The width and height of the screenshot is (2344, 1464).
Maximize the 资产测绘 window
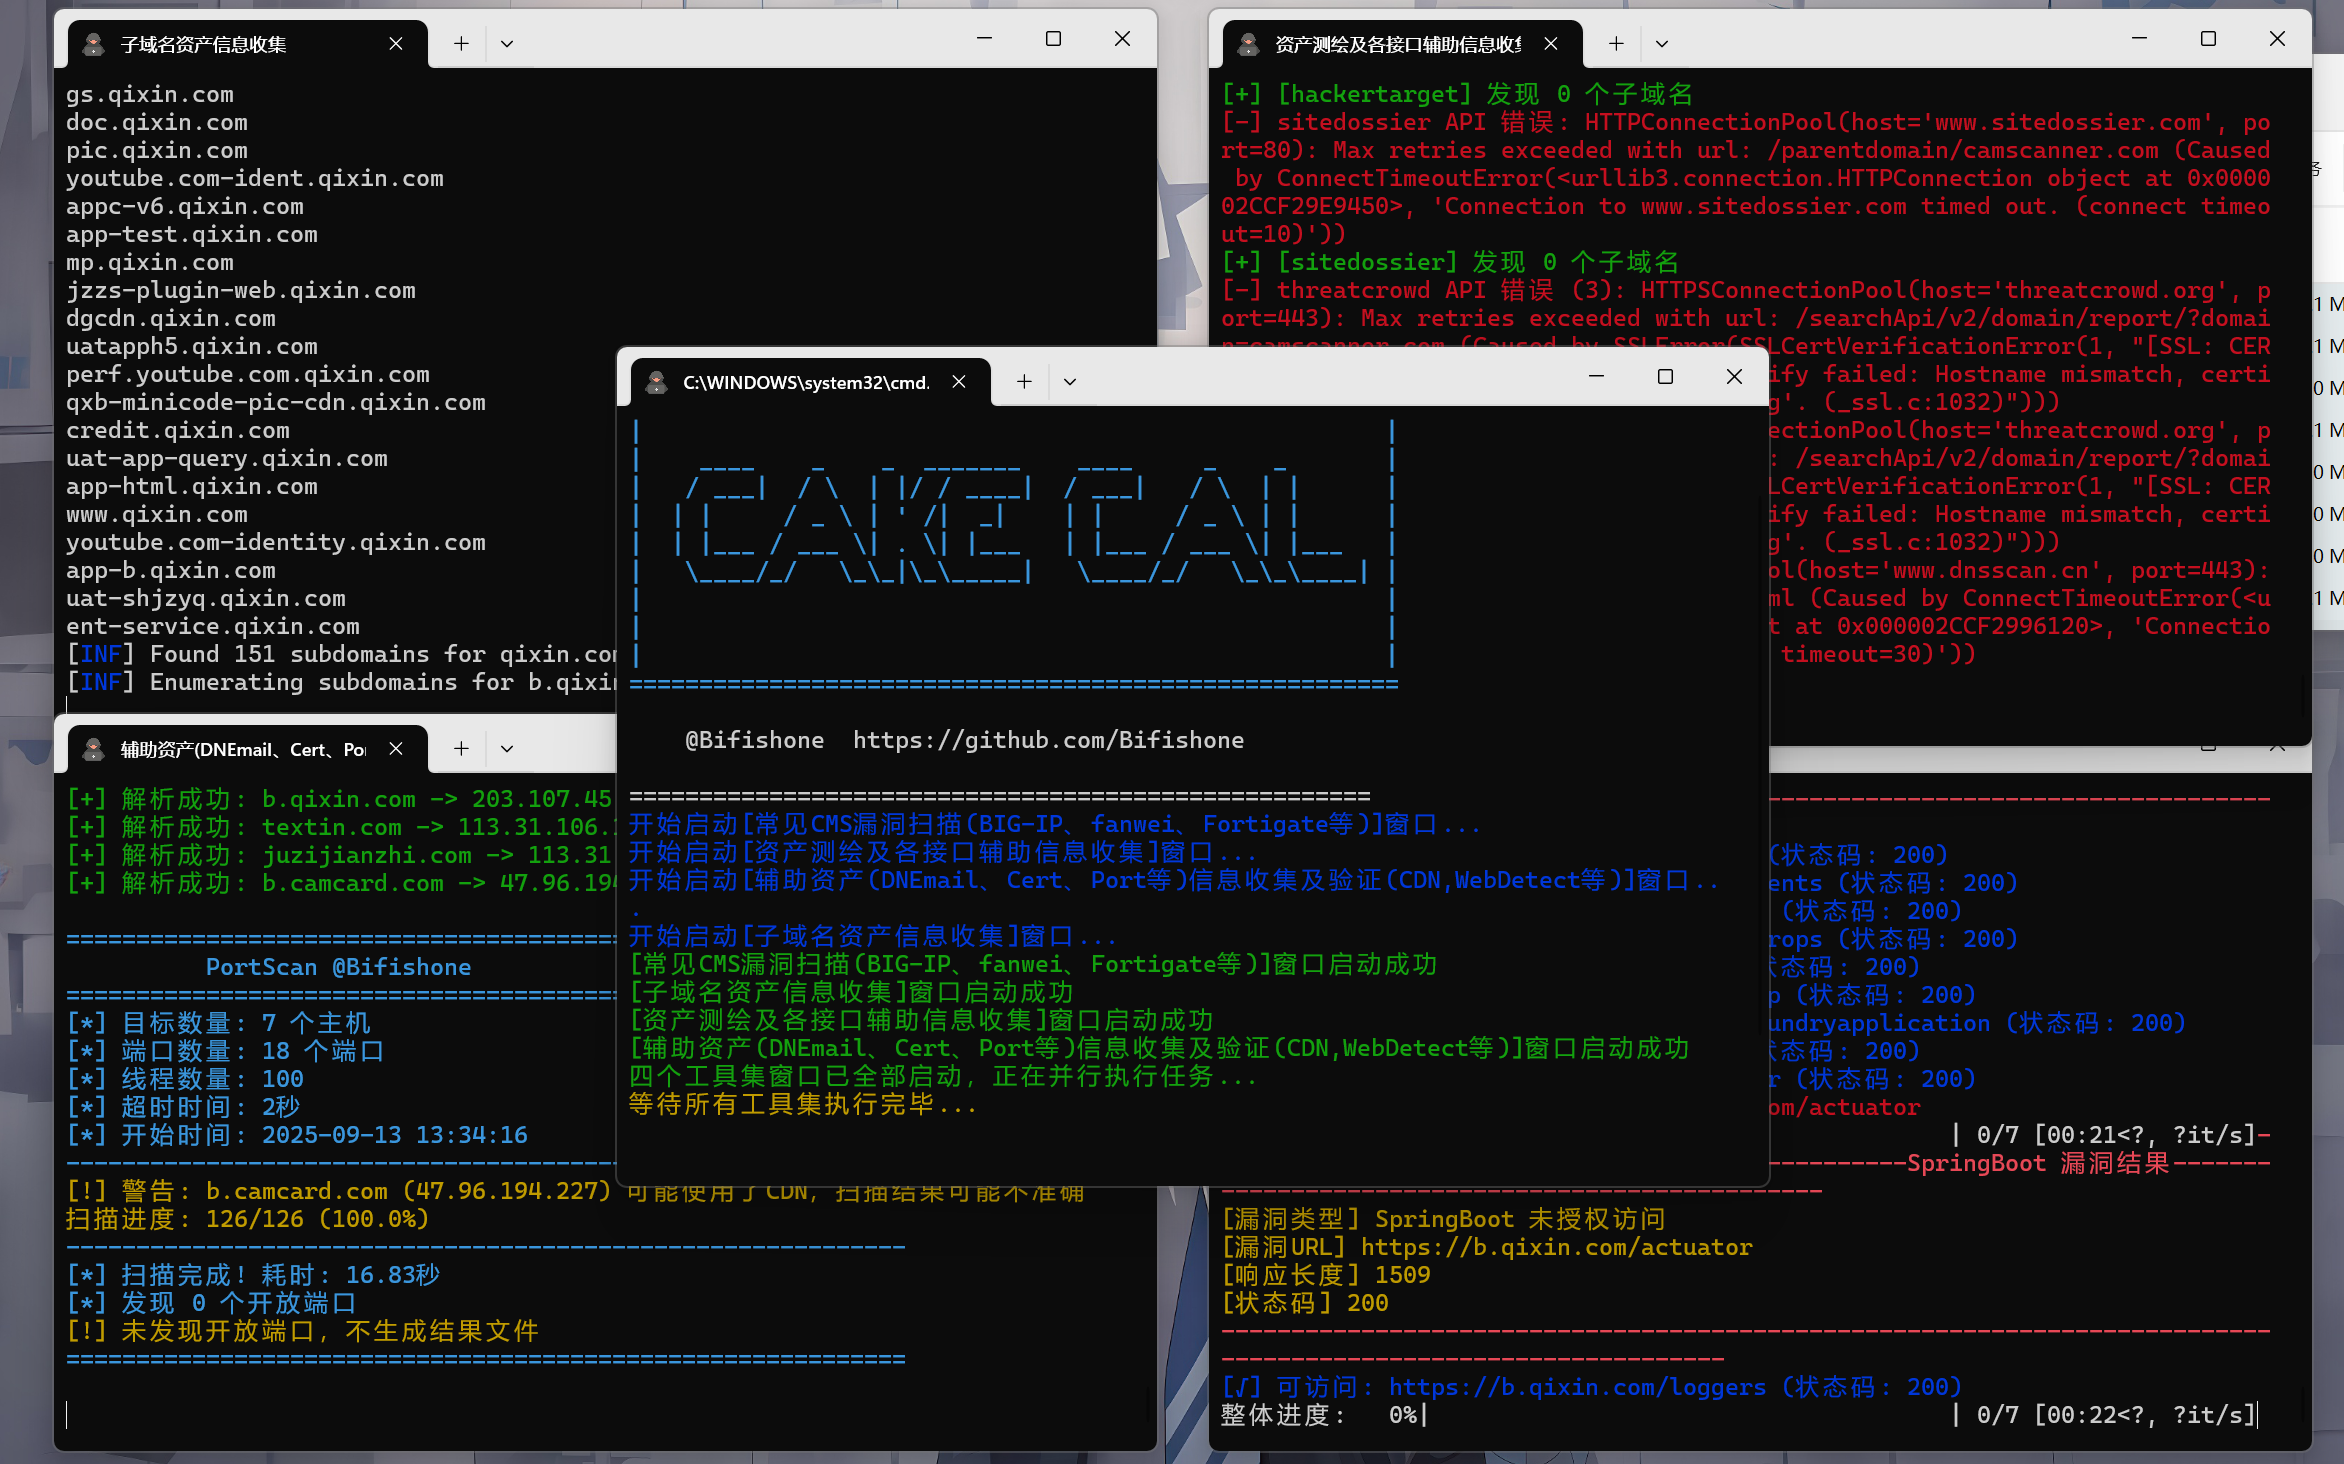[2208, 38]
